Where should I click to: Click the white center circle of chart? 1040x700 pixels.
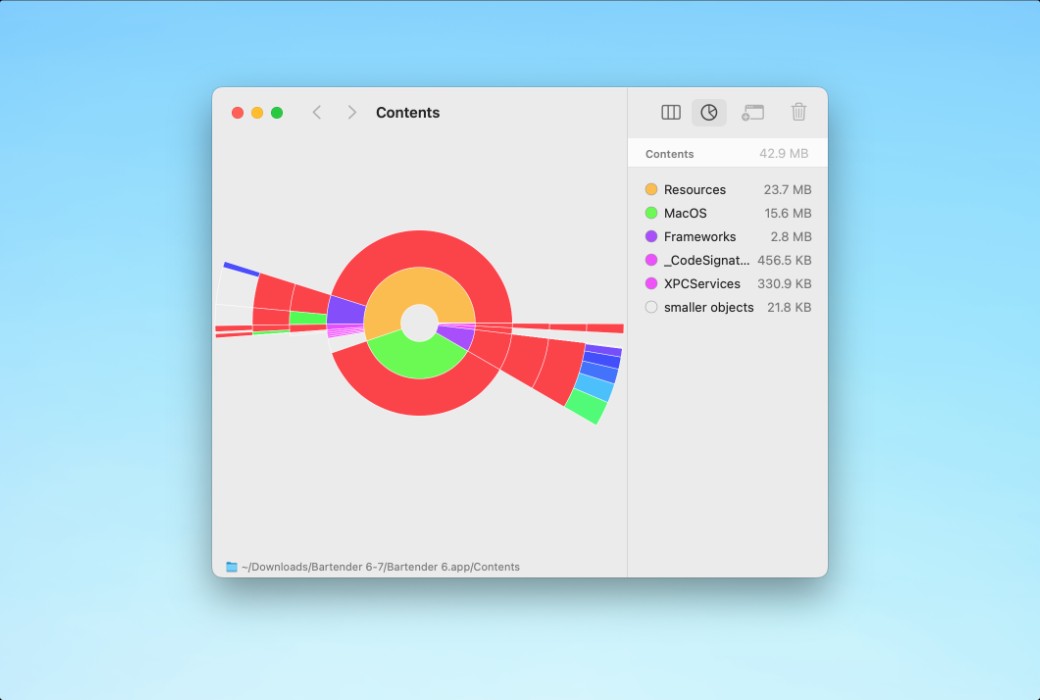point(419,323)
